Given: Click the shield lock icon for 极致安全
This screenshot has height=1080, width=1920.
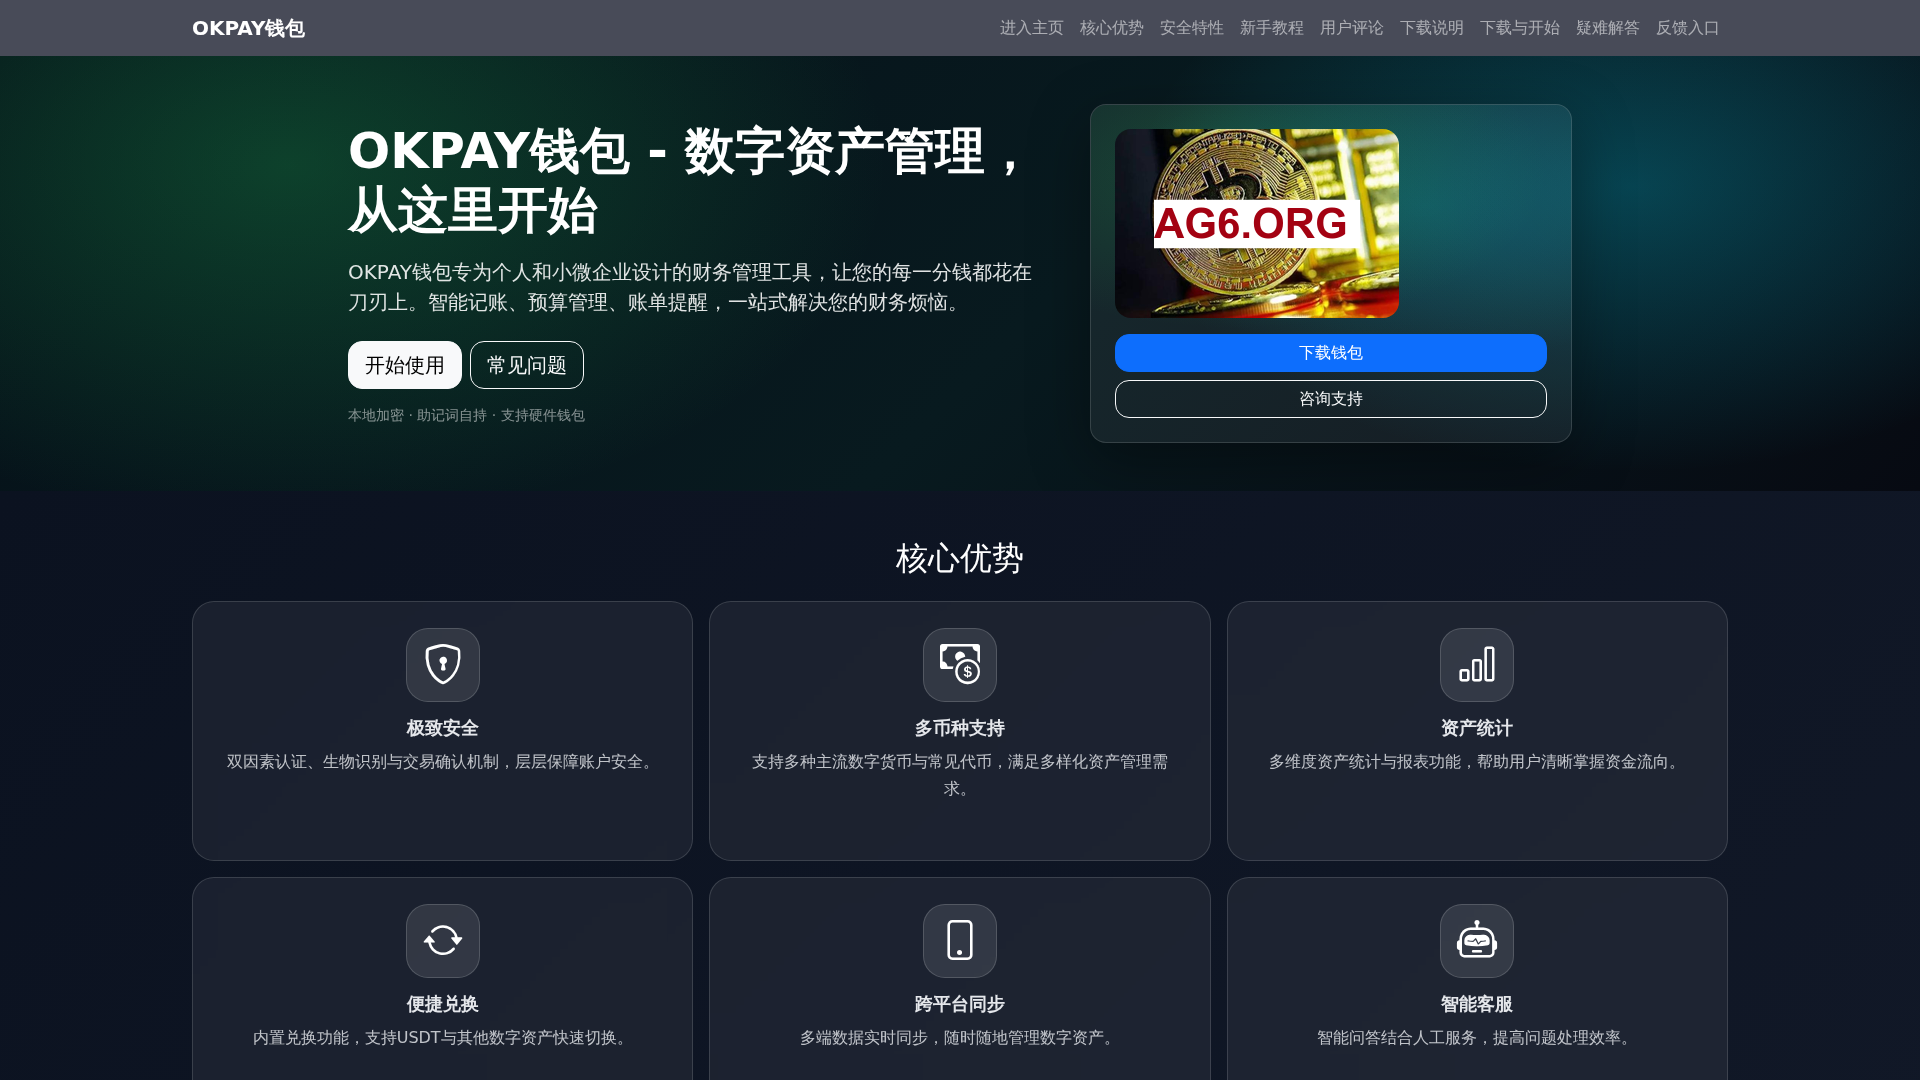Looking at the screenshot, I should pyautogui.click(x=443, y=665).
